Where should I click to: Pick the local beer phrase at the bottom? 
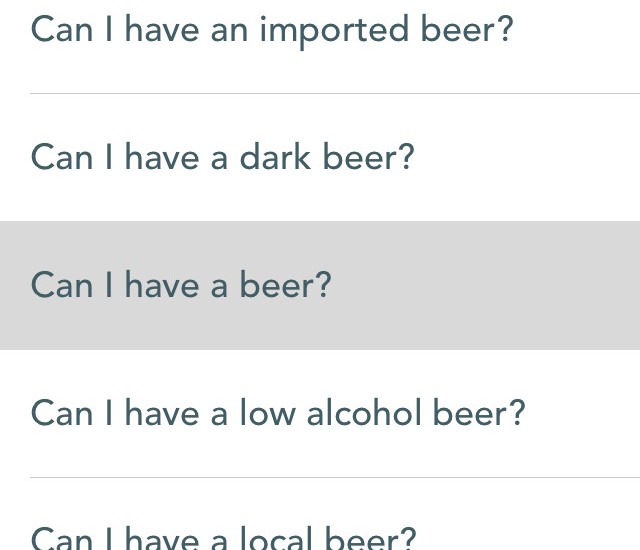click(x=223, y=536)
